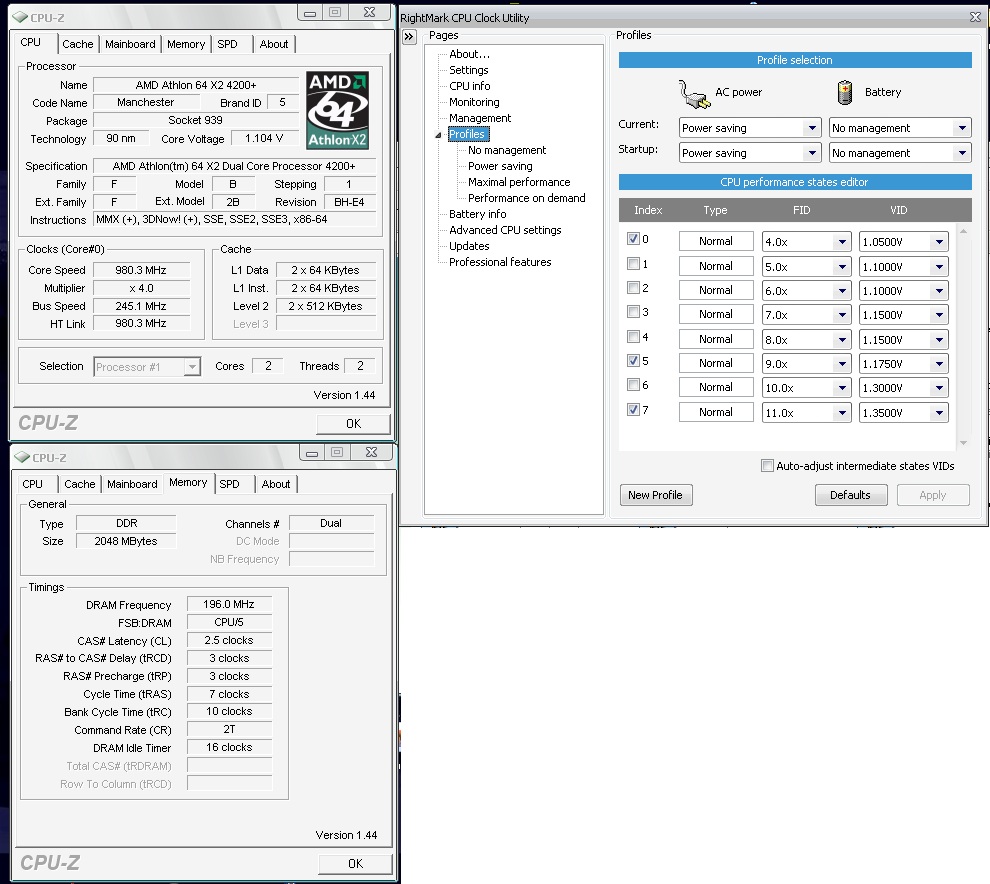
Task: Click the Battery icon in Profile selection
Action: click(x=845, y=92)
